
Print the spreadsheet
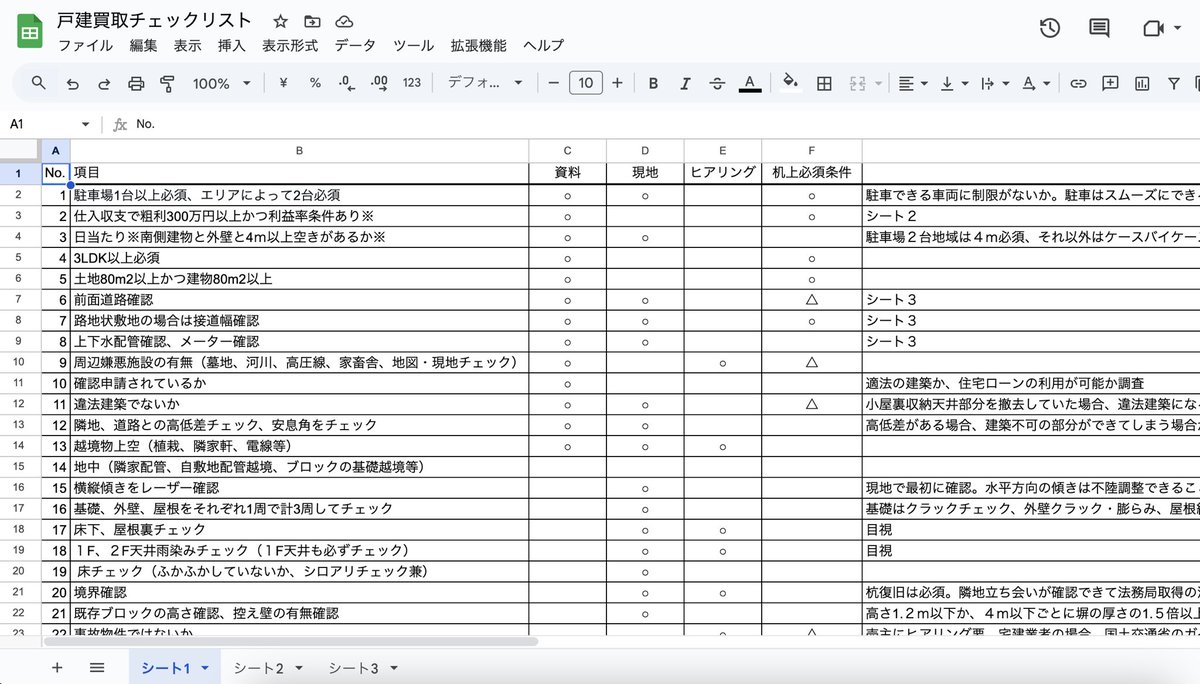136,83
